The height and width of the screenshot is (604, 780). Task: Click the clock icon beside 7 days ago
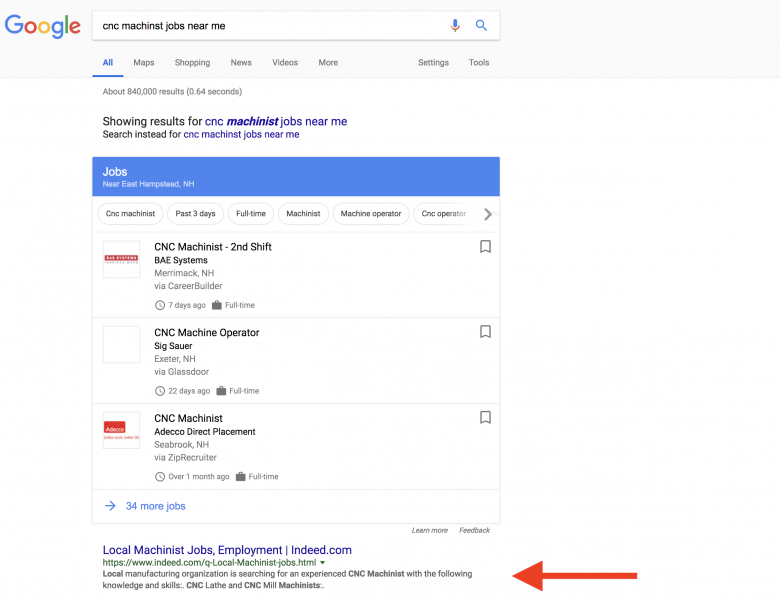[x=160, y=305]
